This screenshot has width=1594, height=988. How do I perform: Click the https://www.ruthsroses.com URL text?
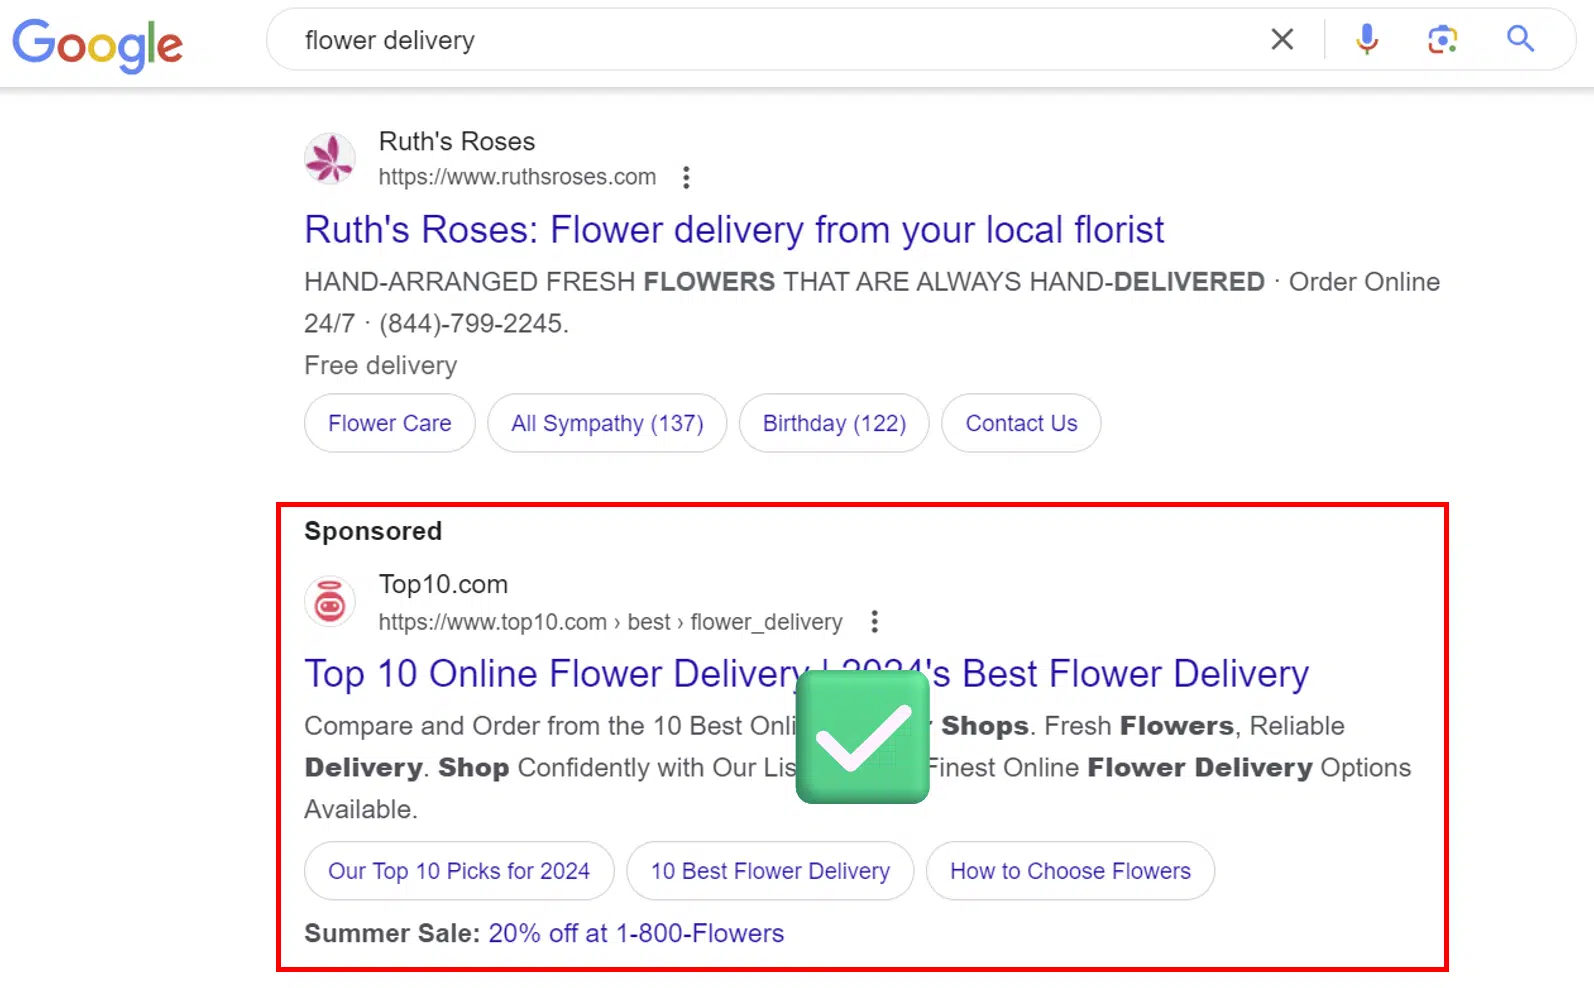pyautogui.click(x=517, y=177)
